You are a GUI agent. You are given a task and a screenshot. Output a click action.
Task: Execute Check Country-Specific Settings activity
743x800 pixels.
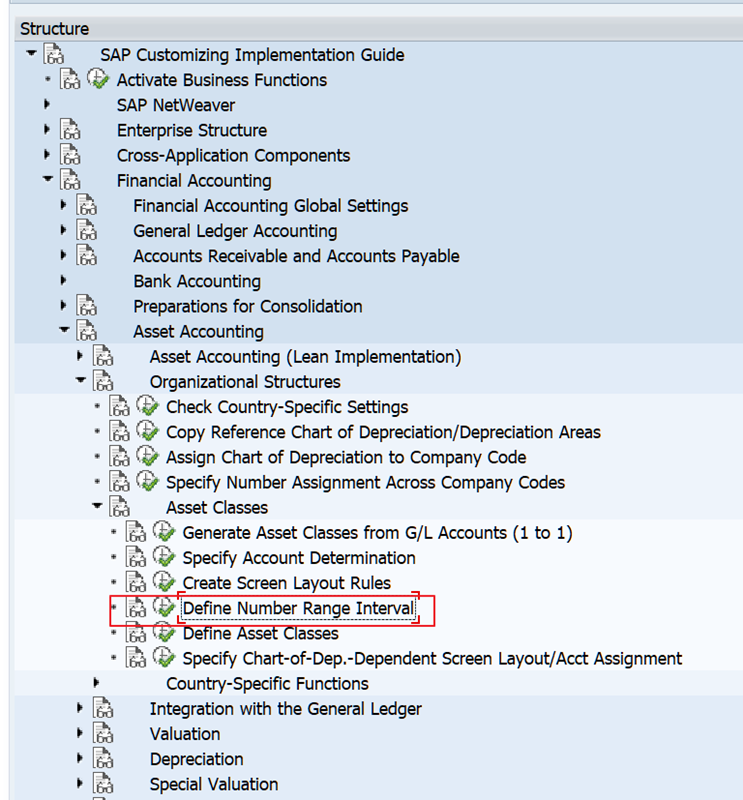point(147,406)
